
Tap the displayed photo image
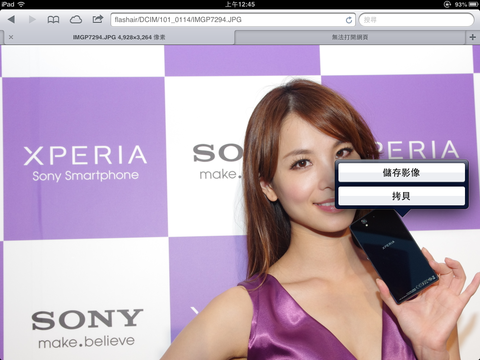click(240, 202)
